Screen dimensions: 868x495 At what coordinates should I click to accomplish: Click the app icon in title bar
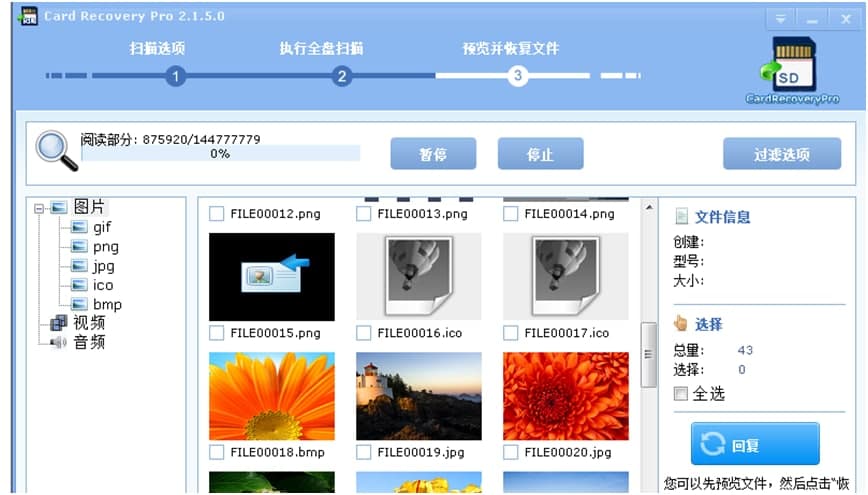coord(28,16)
